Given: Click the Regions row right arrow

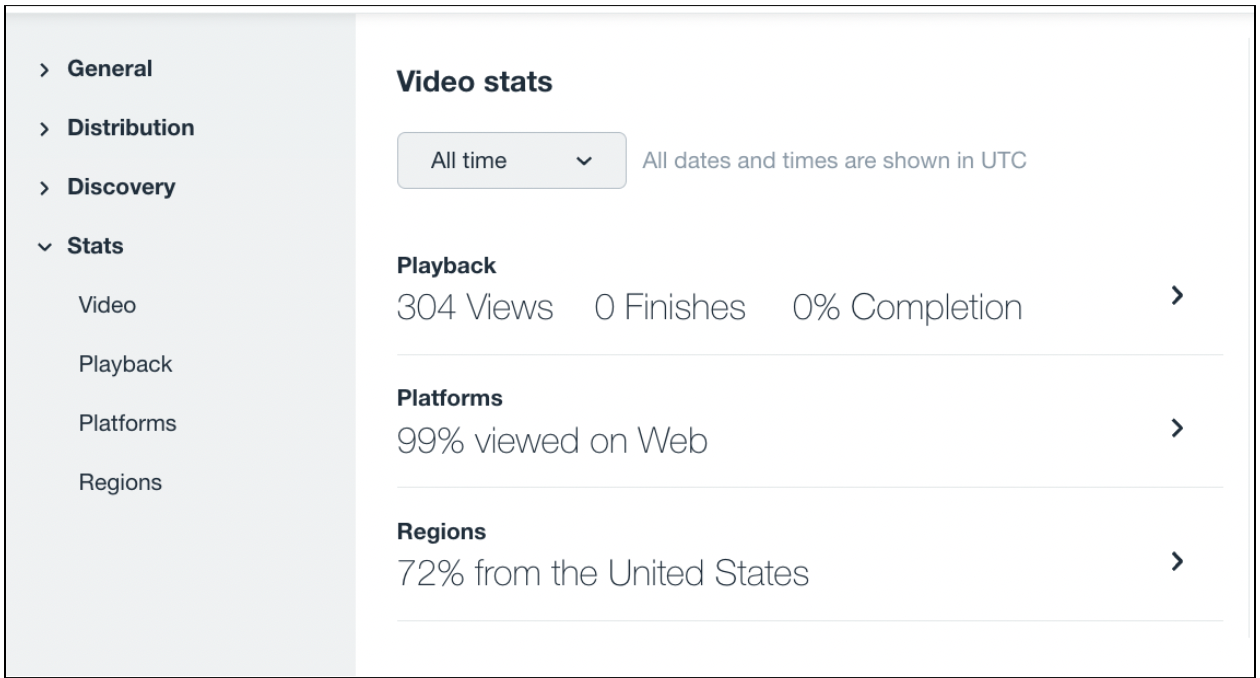Looking at the screenshot, I should [x=1177, y=561].
